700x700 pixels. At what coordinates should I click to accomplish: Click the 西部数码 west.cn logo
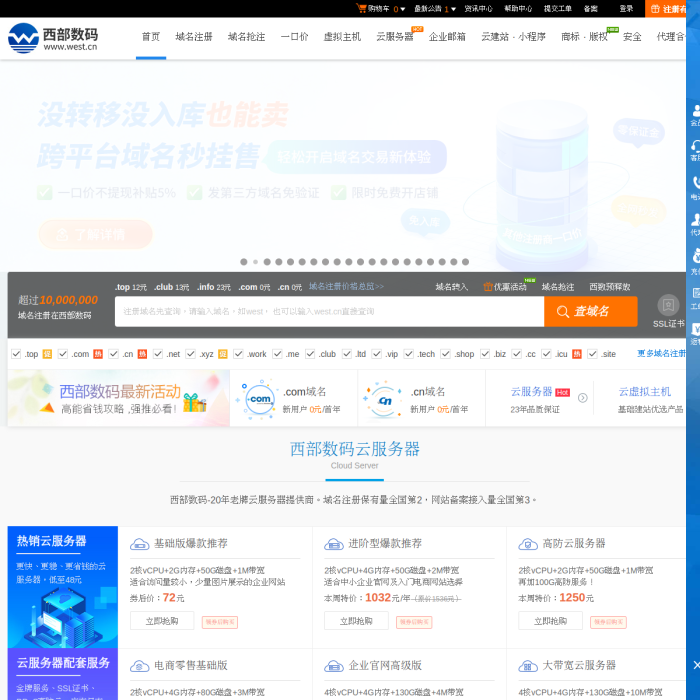click(x=53, y=38)
